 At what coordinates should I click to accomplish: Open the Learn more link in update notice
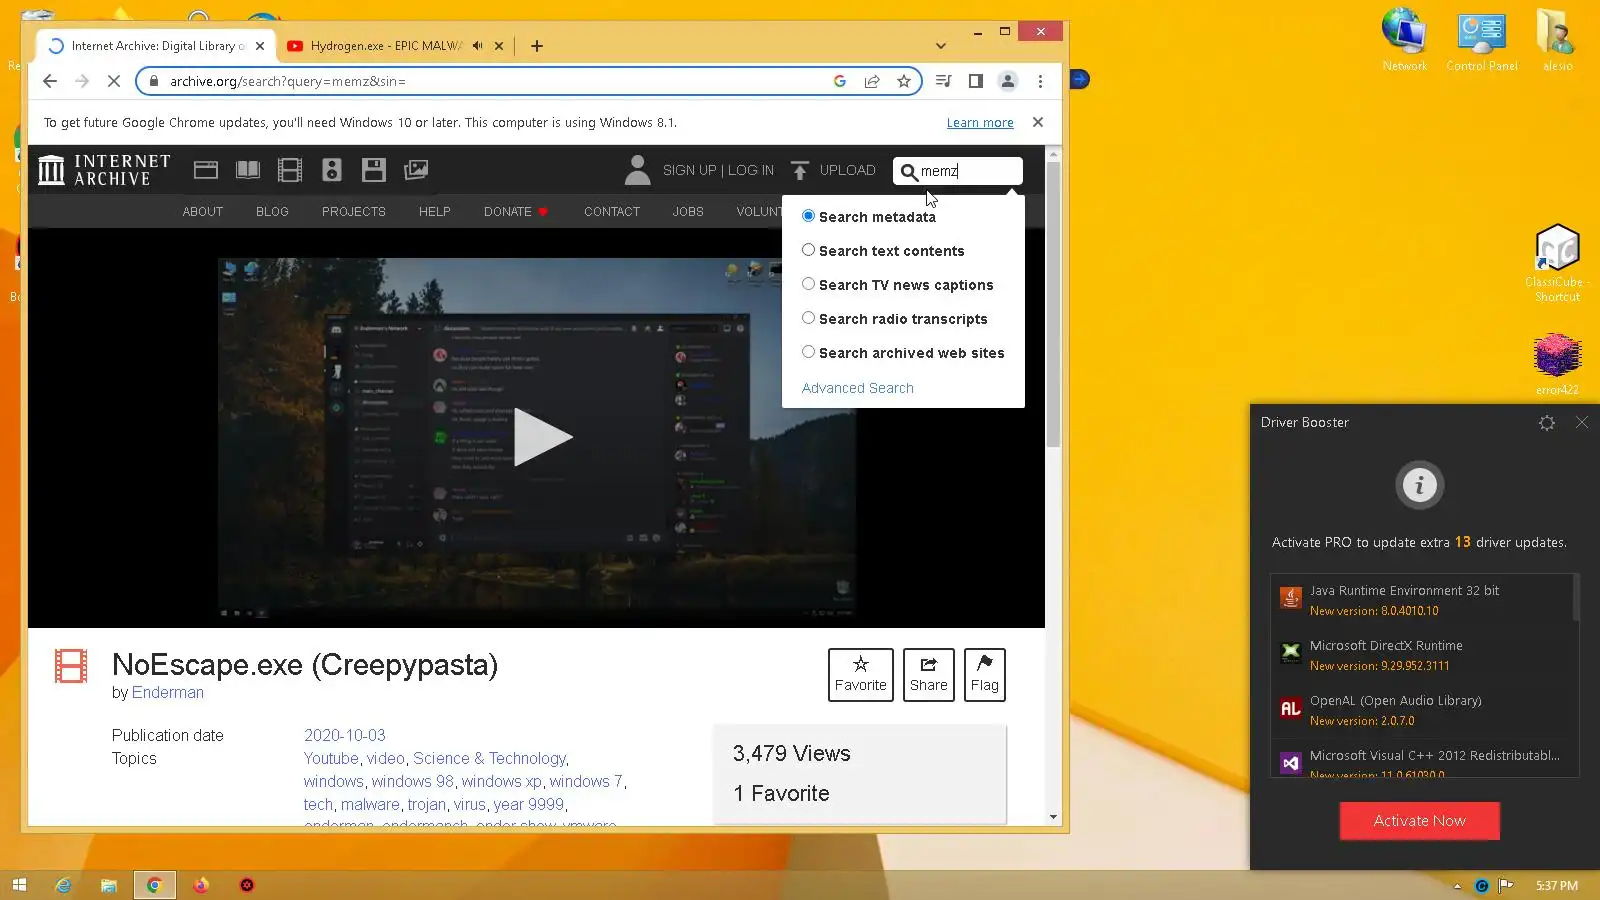click(x=980, y=123)
